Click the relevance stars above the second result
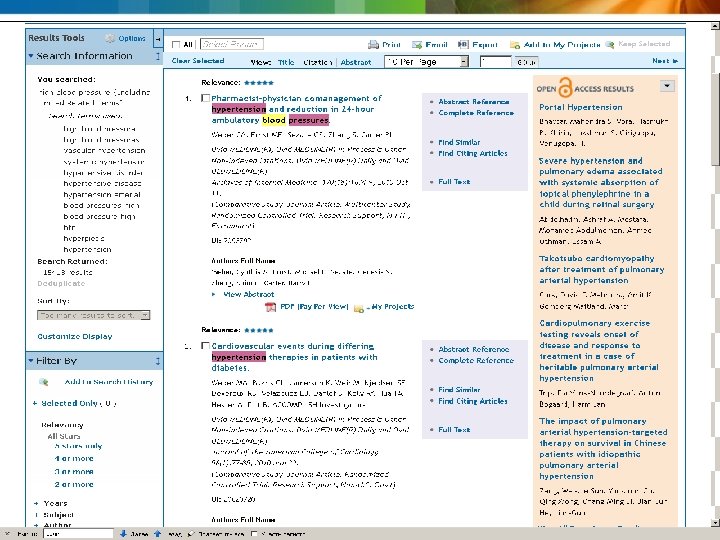Viewport: 720px width, 540px height. [x=259, y=330]
